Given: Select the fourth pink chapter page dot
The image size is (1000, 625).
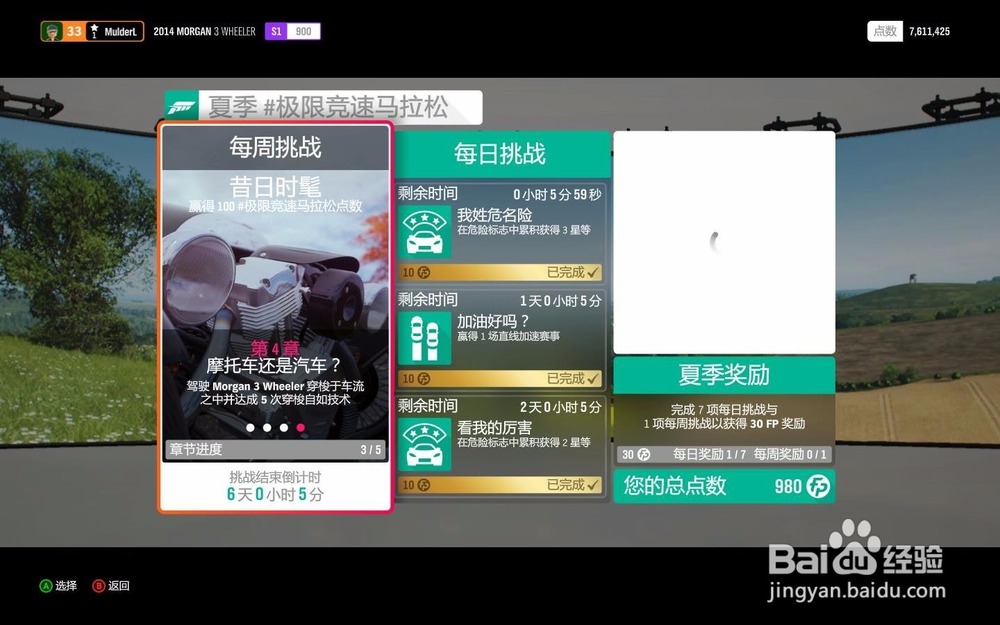Looking at the screenshot, I should tap(300, 428).
